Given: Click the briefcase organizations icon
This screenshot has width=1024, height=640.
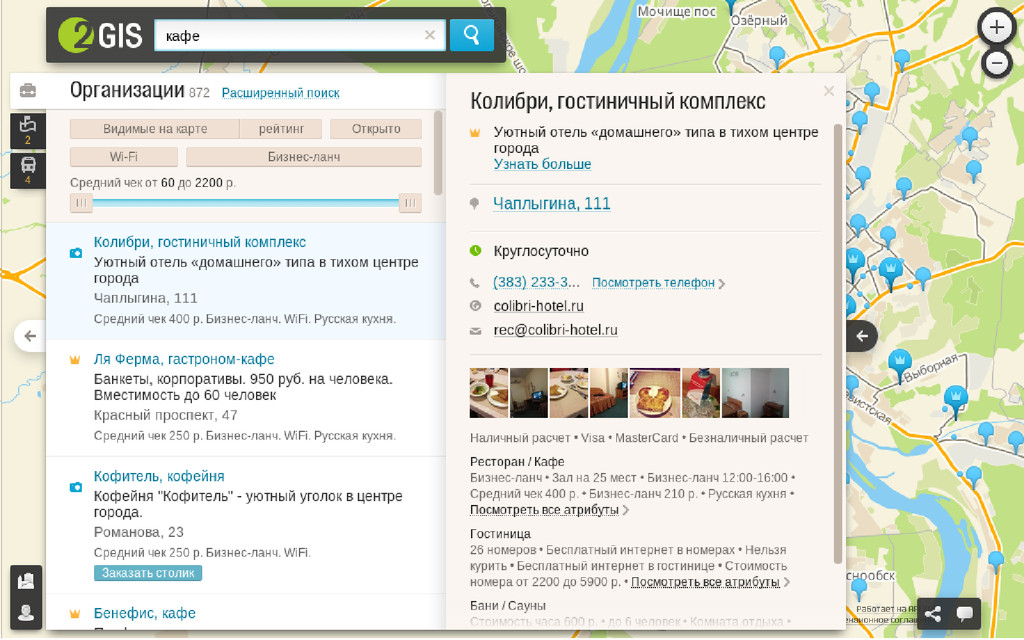Looking at the screenshot, I should pyautogui.click(x=27, y=91).
